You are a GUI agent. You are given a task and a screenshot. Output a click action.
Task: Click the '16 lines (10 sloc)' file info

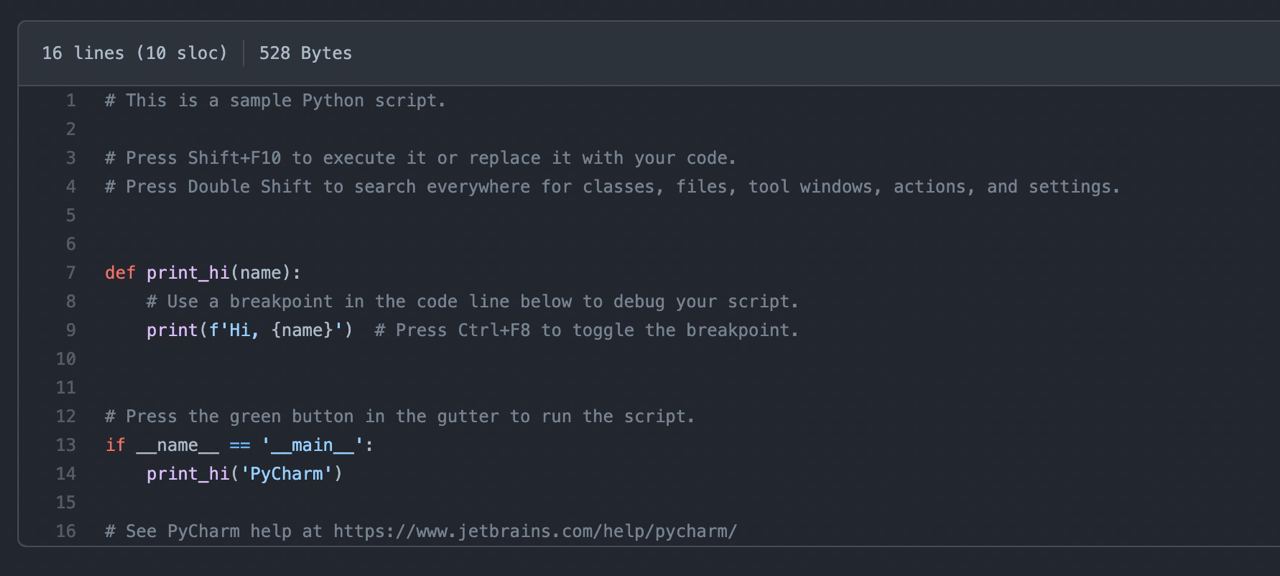click(x=135, y=53)
